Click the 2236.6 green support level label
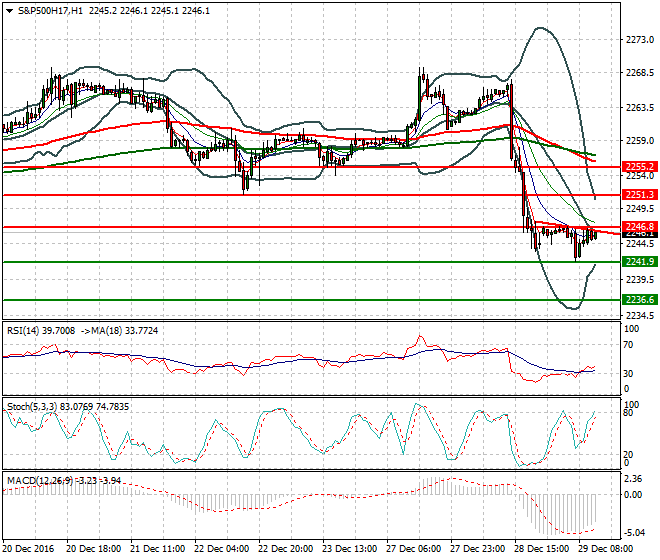660x560 pixels. click(640, 299)
